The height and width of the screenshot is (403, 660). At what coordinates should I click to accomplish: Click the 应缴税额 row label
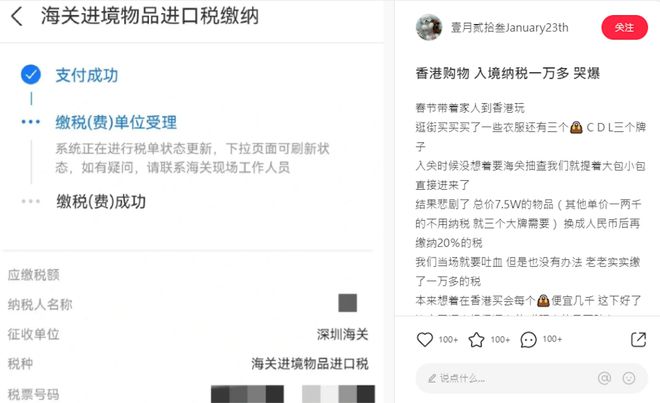(x=34, y=275)
